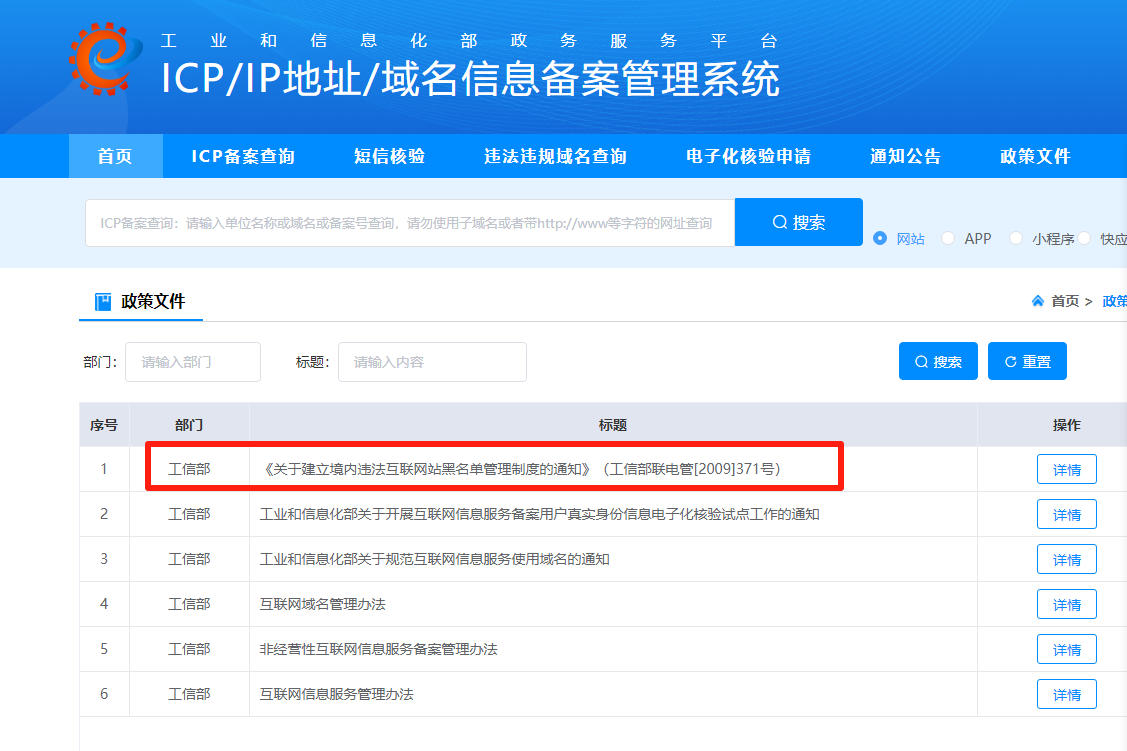1127x751 pixels.
Task: Click the 标题 input field
Action: (x=432, y=361)
